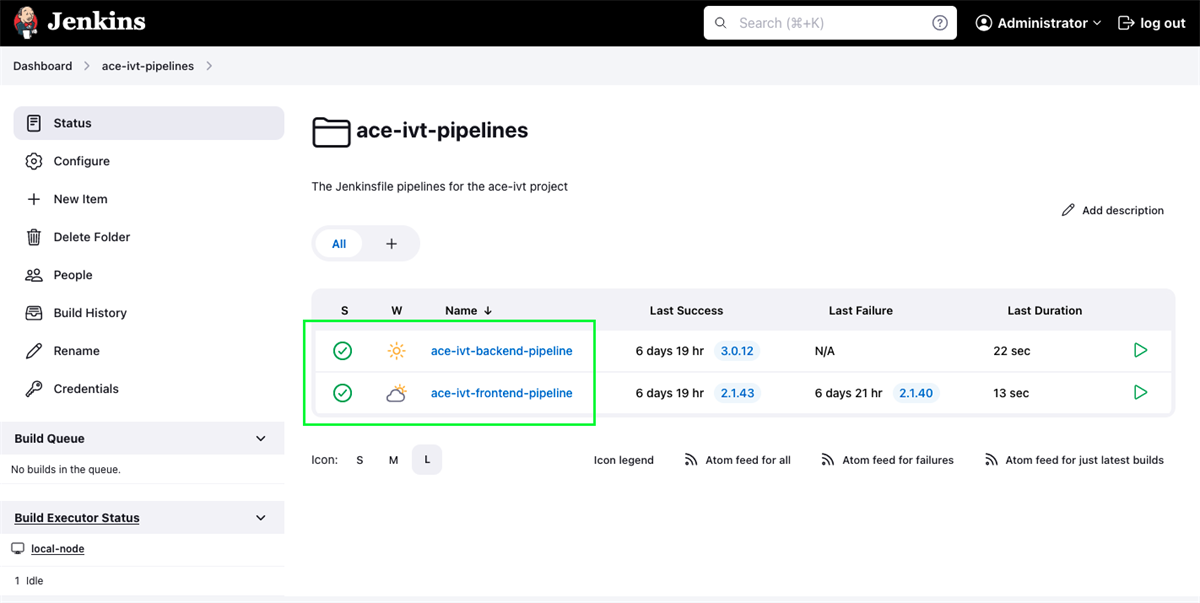Click the cloudy weather icon for frontend pipeline
The height and width of the screenshot is (603, 1200).
coord(396,393)
